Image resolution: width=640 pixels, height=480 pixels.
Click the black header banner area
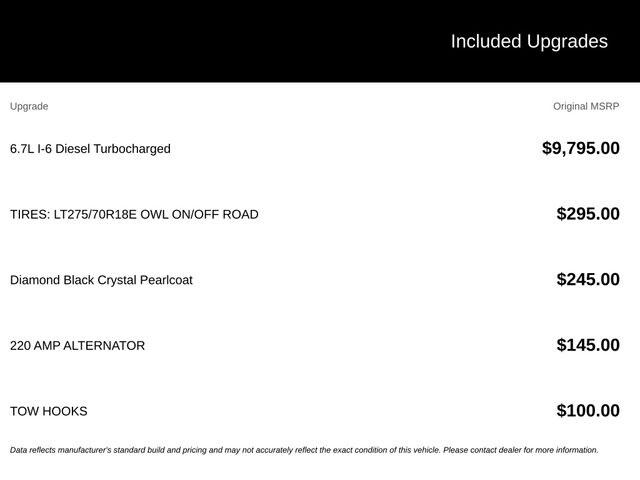pos(320,41)
